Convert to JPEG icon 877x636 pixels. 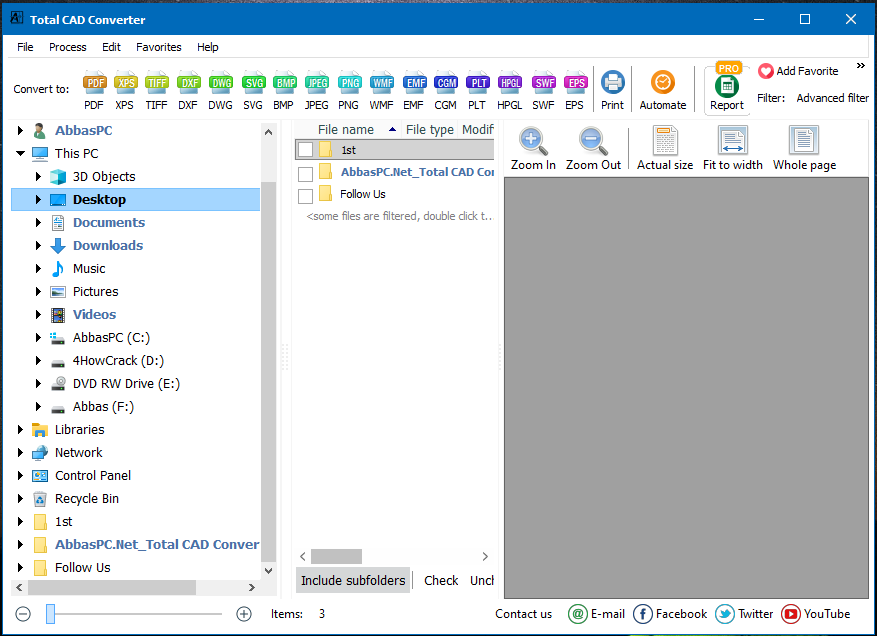tap(317, 89)
